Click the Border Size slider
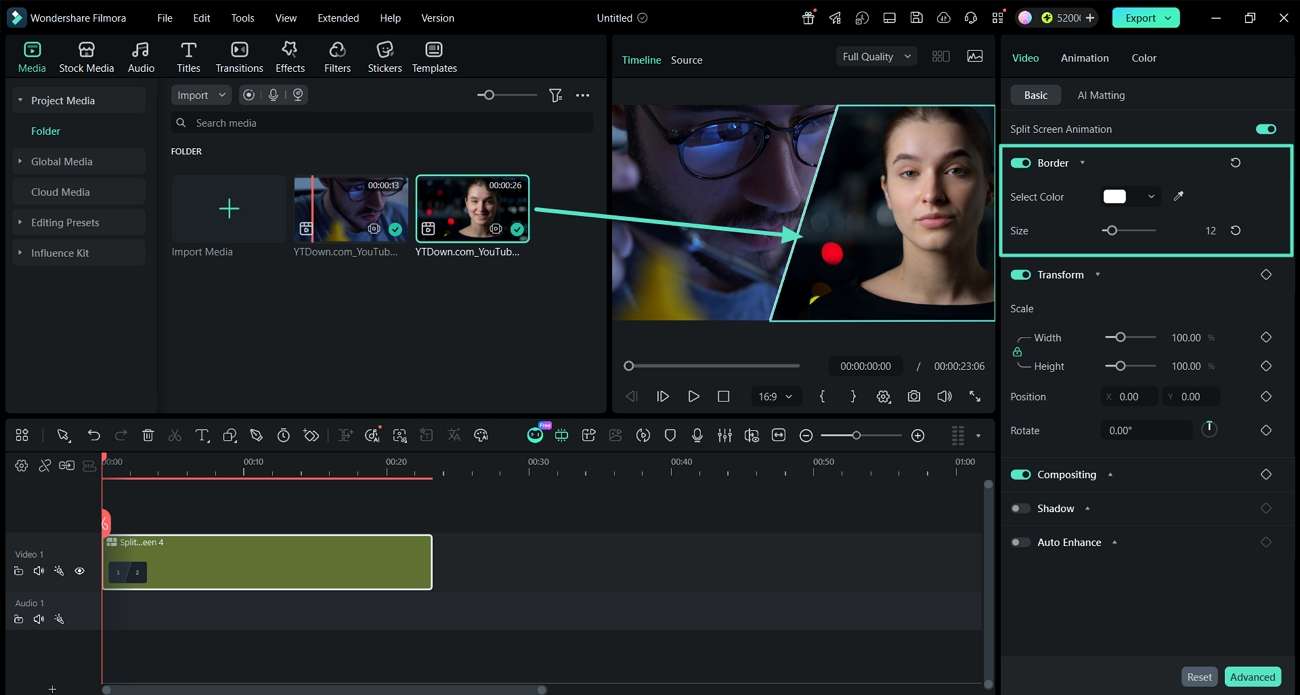 [x=1130, y=230]
